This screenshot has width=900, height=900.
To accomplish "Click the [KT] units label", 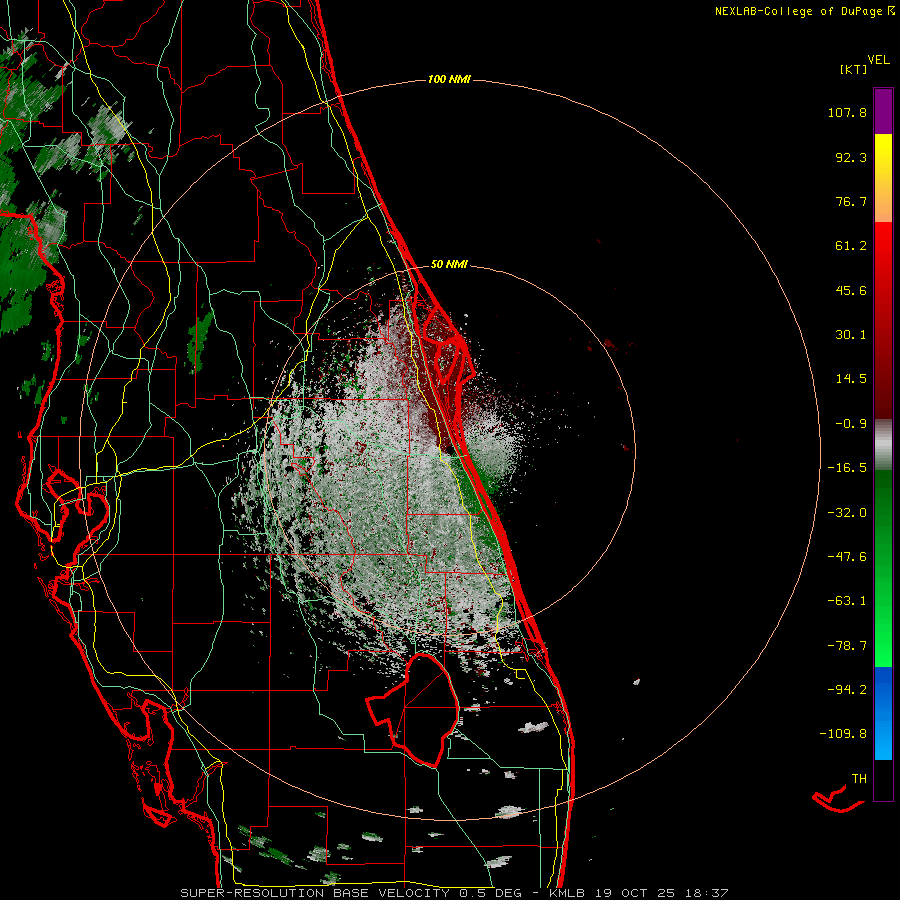I will (854, 69).
